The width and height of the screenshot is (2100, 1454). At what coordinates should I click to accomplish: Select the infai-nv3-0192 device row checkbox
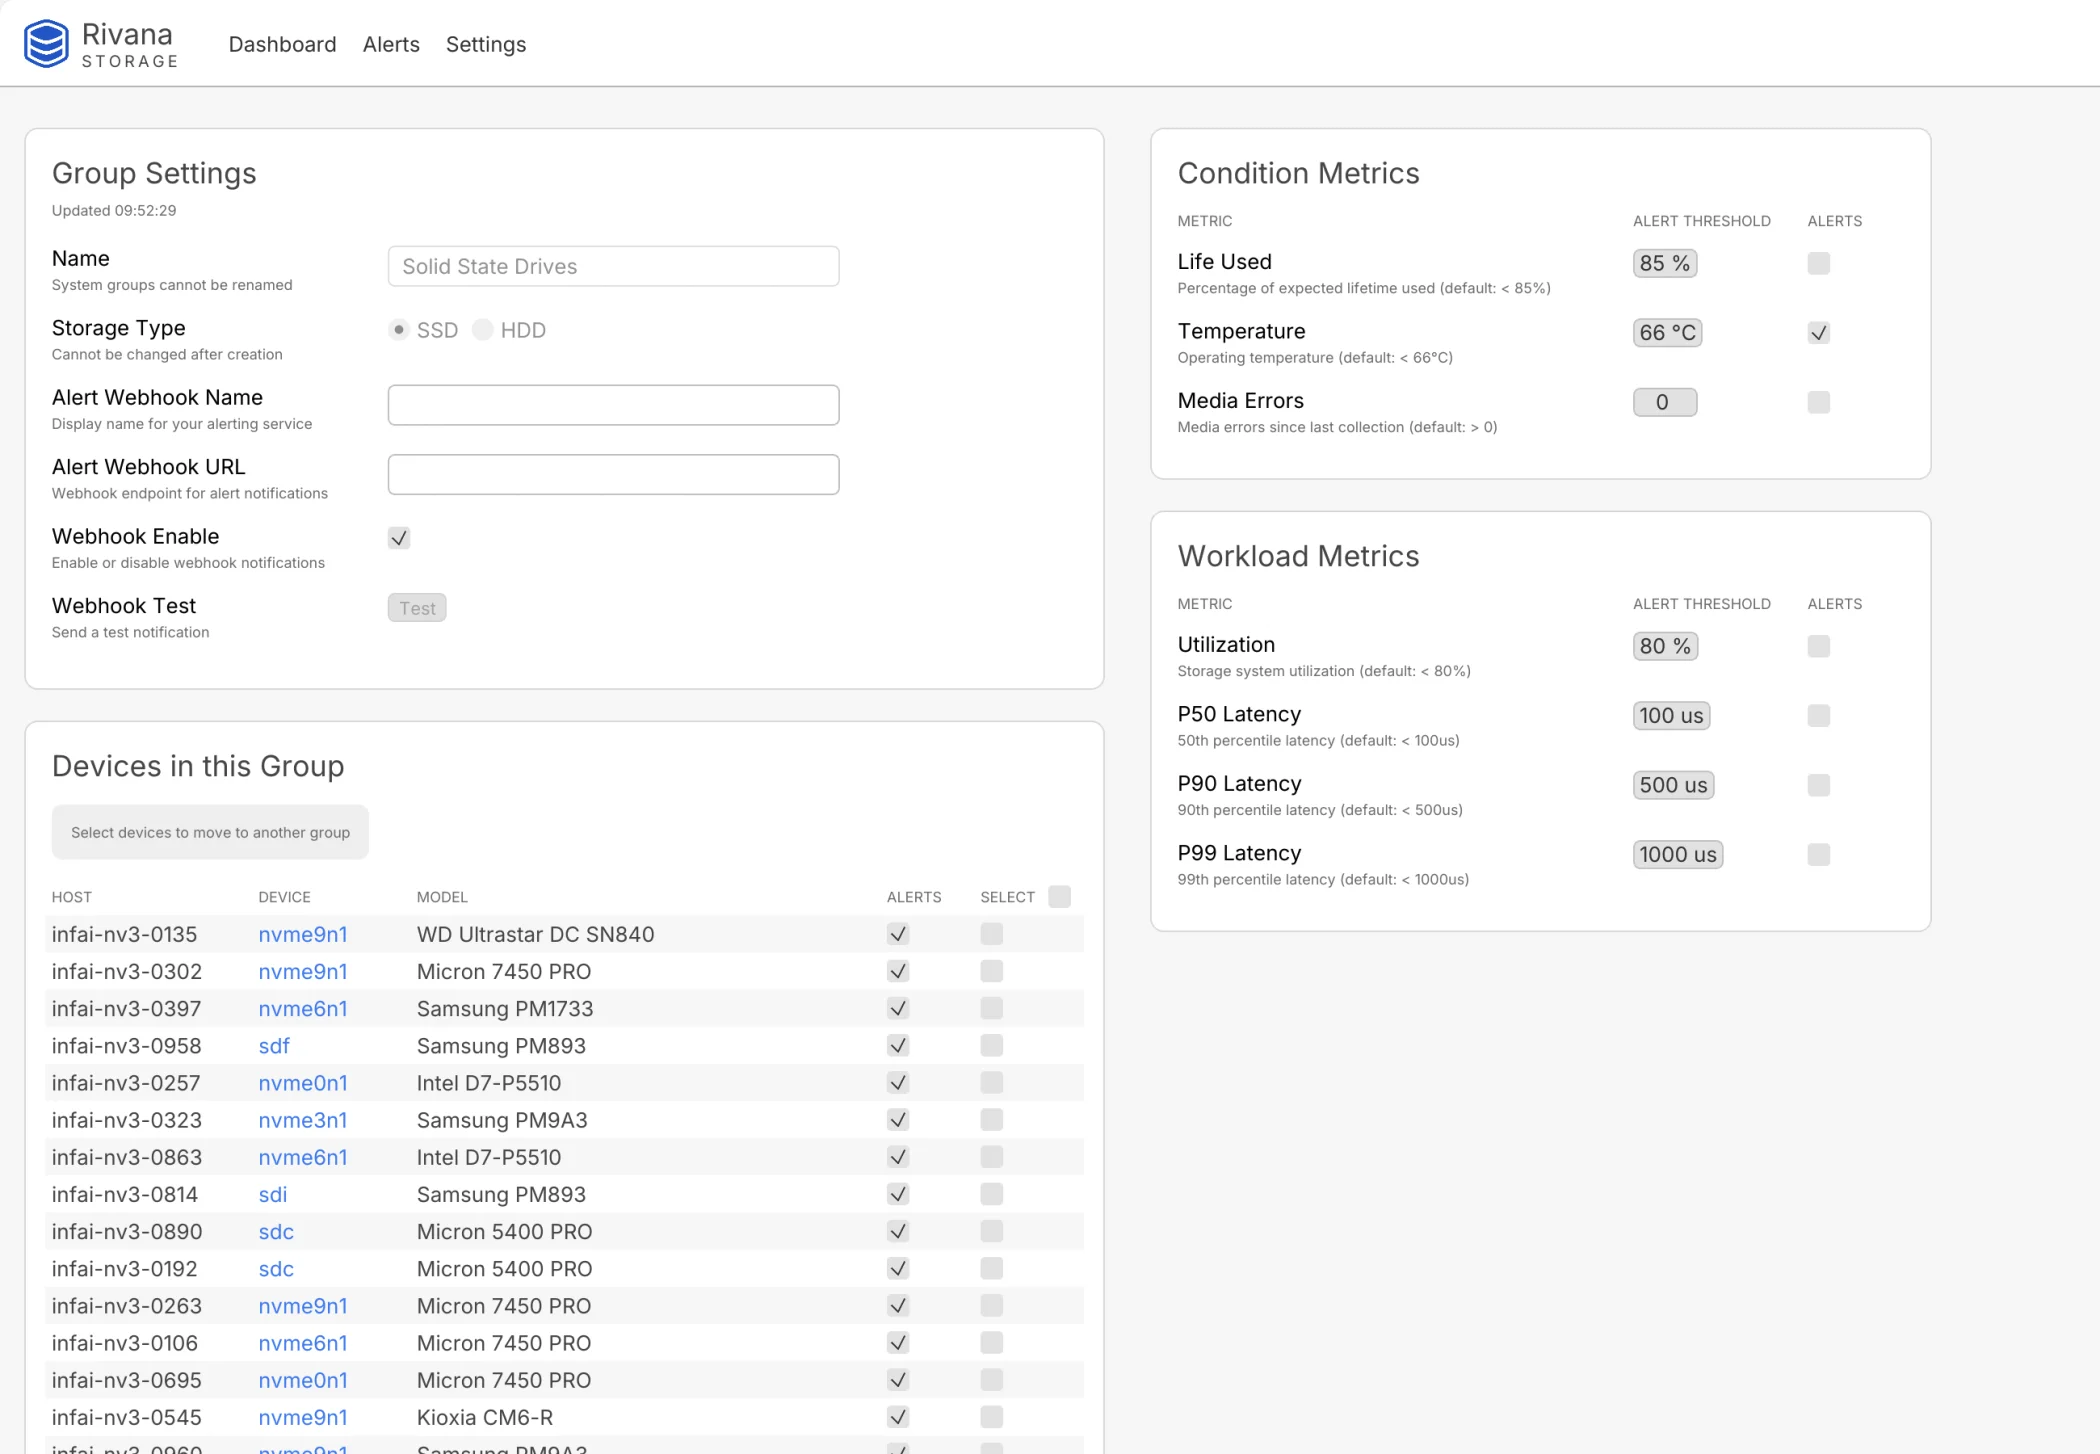pyautogui.click(x=992, y=1269)
